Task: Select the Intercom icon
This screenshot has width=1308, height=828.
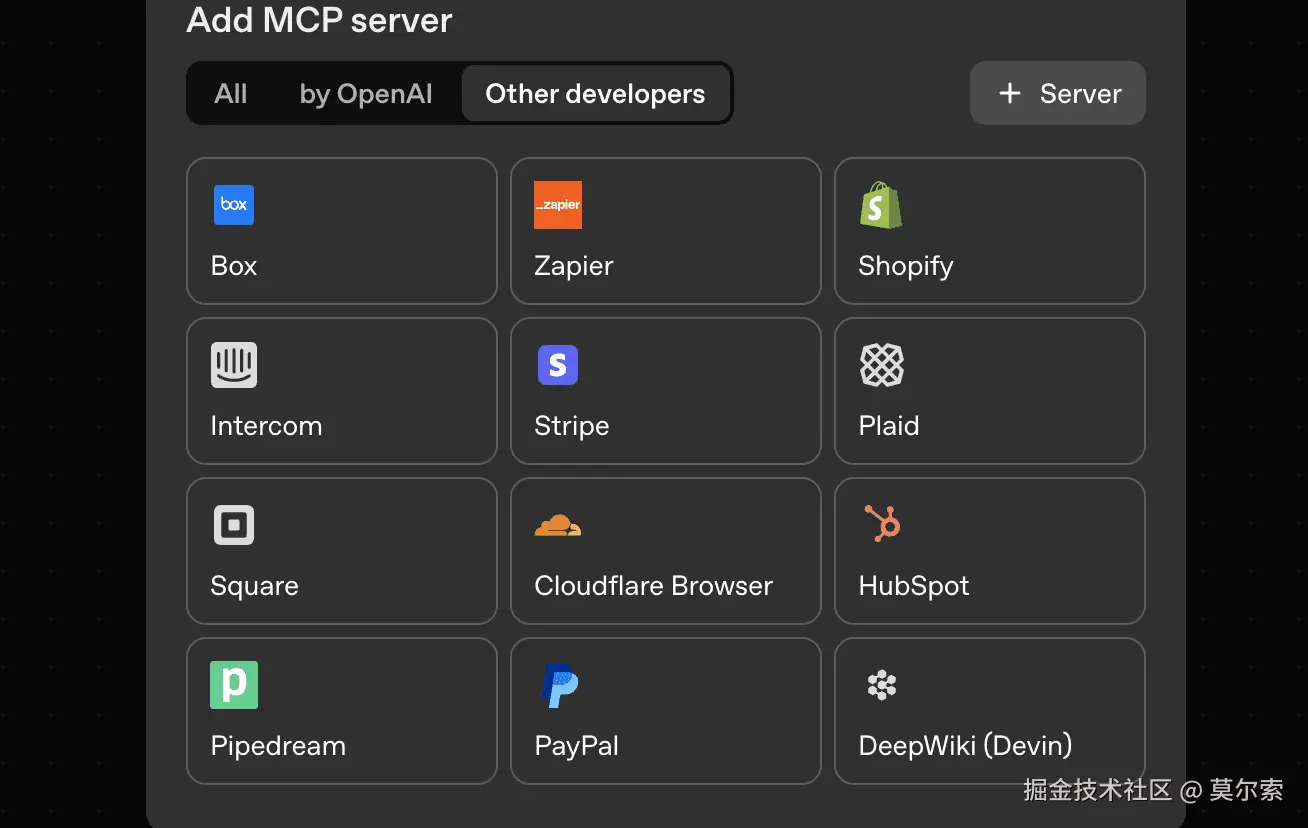Action: [233, 365]
